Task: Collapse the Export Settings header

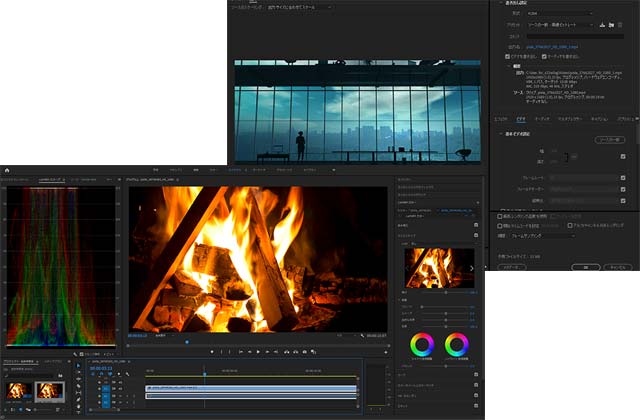Action: coord(501,2)
